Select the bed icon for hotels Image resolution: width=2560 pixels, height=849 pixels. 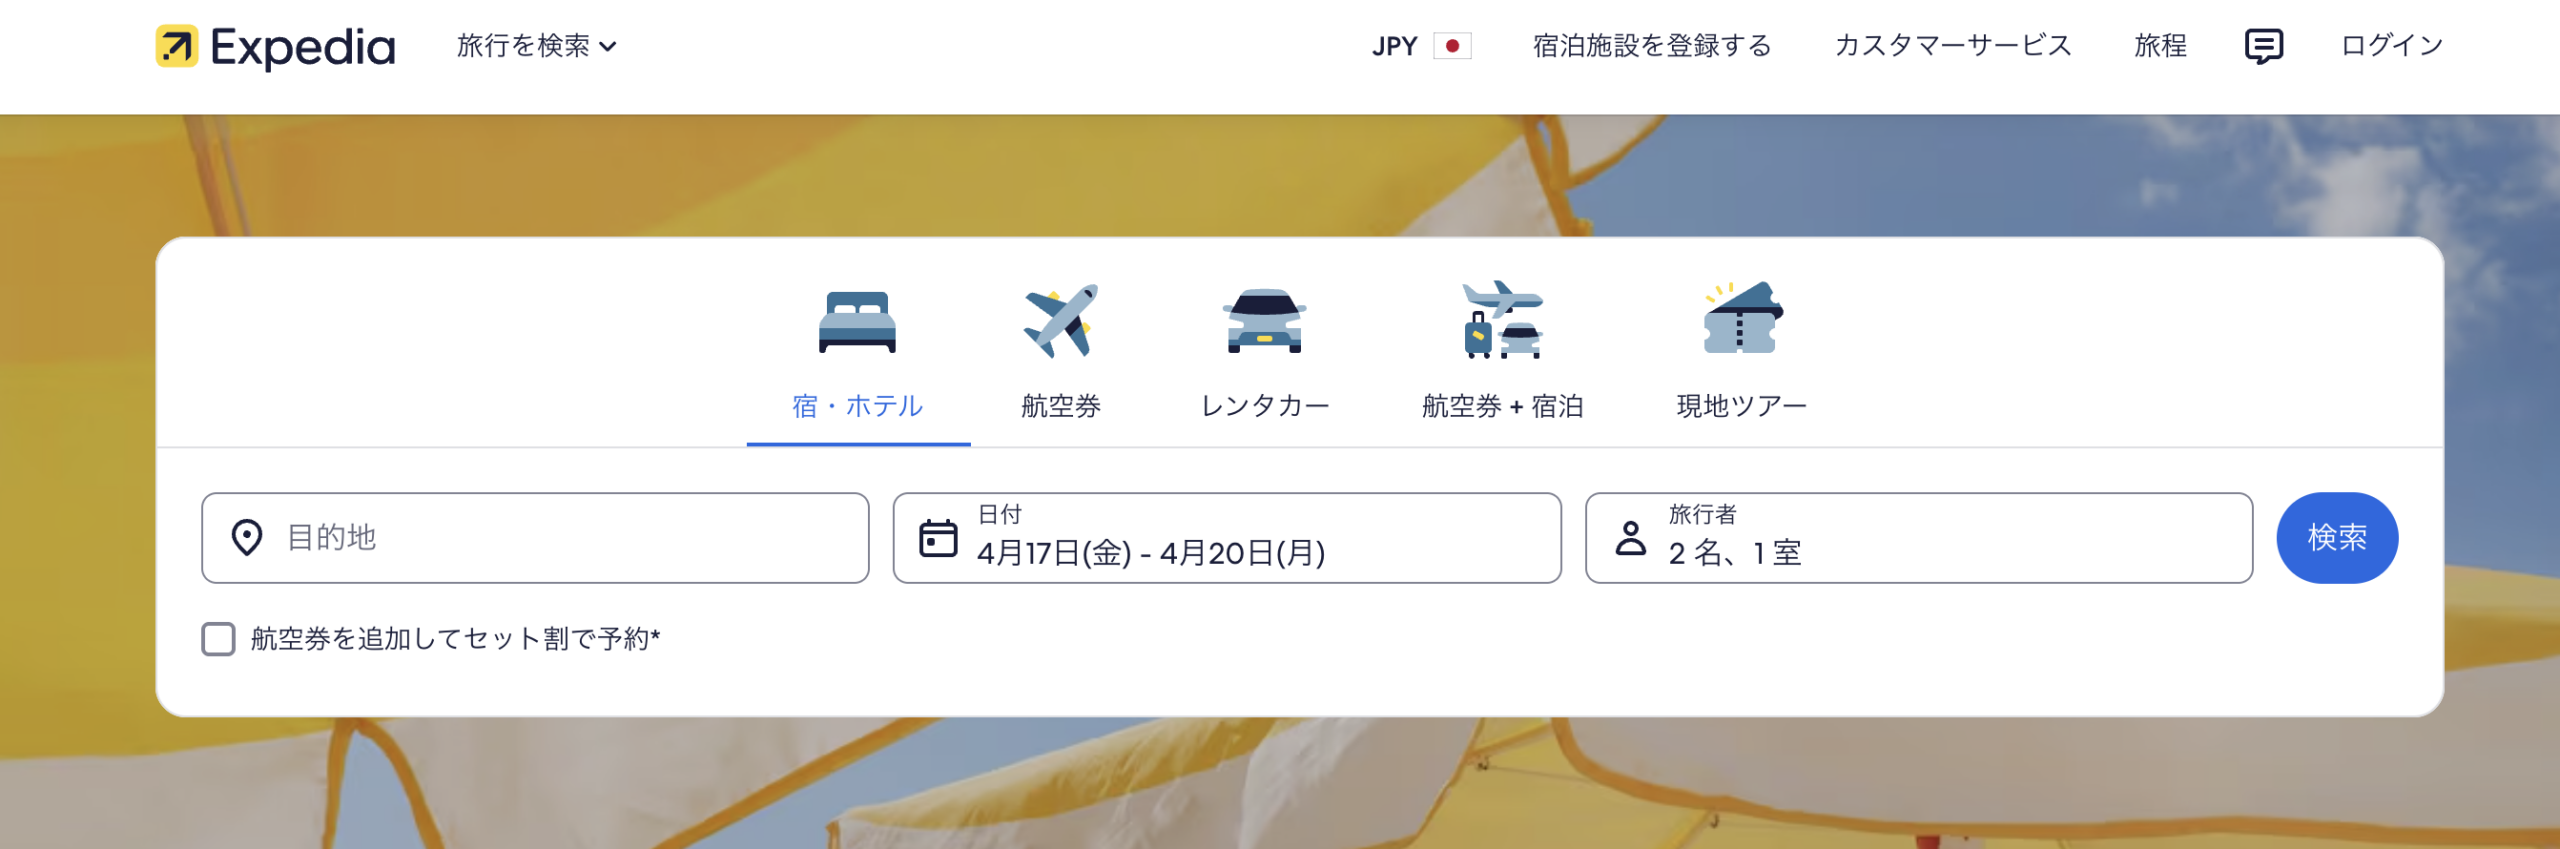(857, 321)
